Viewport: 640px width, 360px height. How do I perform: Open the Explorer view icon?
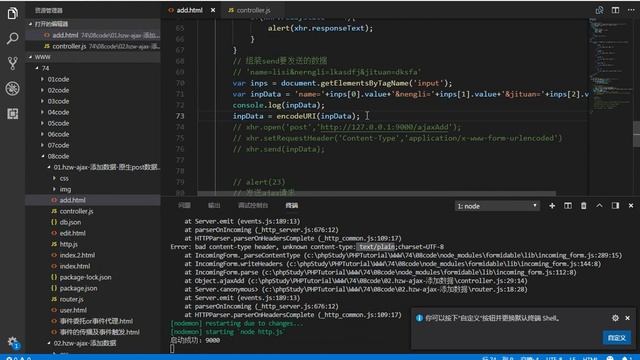click(13, 13)
